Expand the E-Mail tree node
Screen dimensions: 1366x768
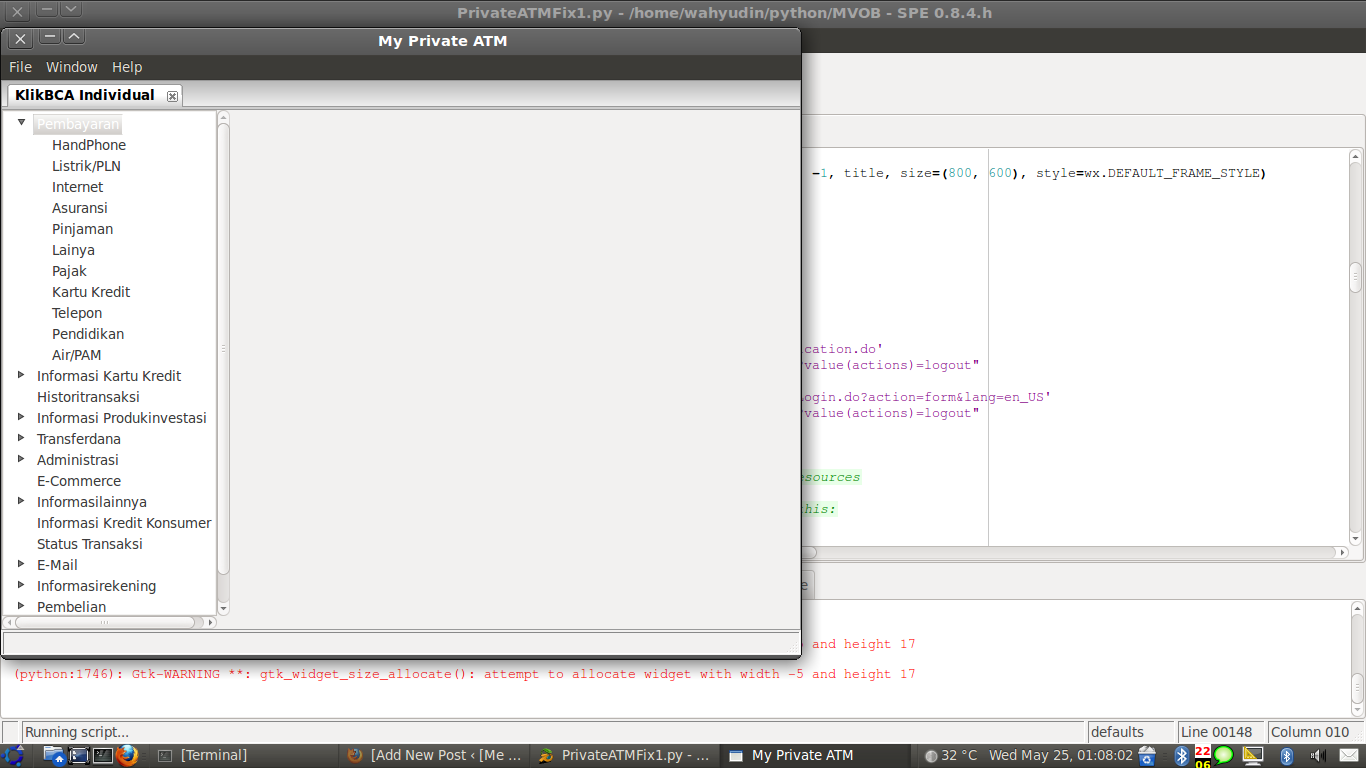pyautogui.click(x=22, y=564)
